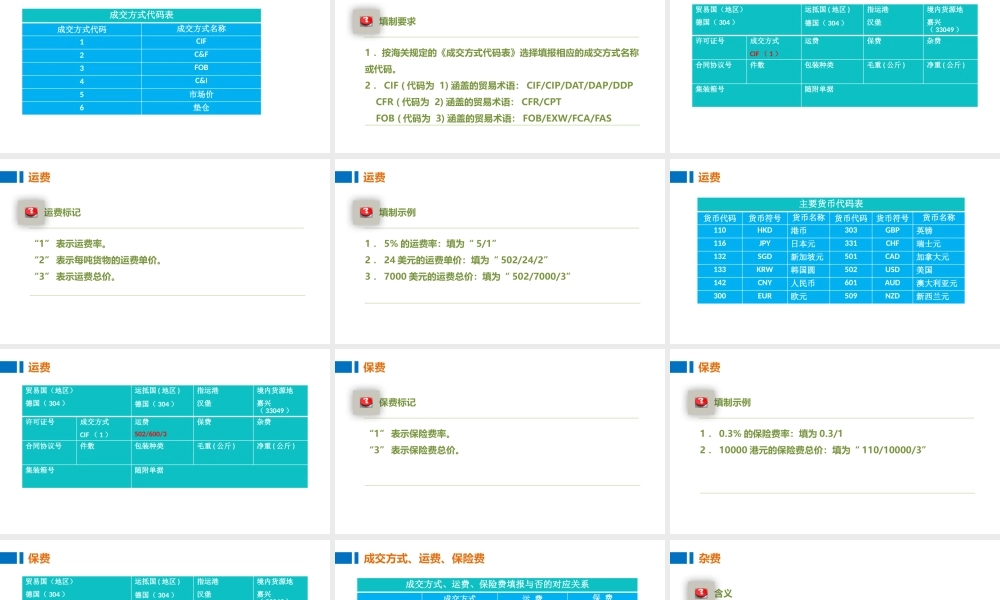The width and height of the screenshot is (1000, 600).
Task: Click the line “2” 表示每吨货物的运费单价
Action: pos(98,260)
